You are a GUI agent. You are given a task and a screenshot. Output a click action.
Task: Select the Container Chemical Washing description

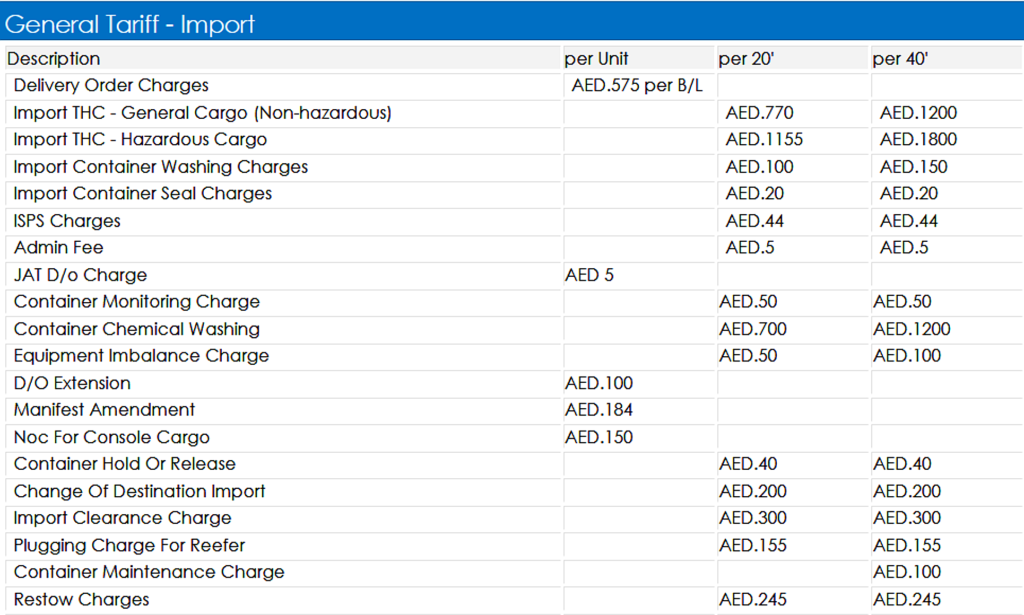(x=137, y=329)
